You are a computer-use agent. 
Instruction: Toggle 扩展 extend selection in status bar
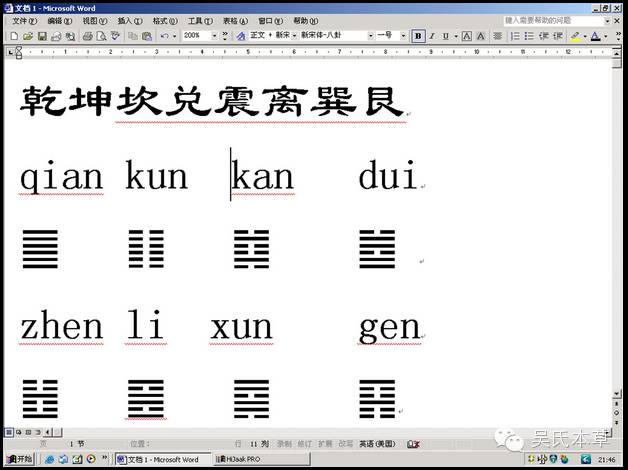pos(325,444)
